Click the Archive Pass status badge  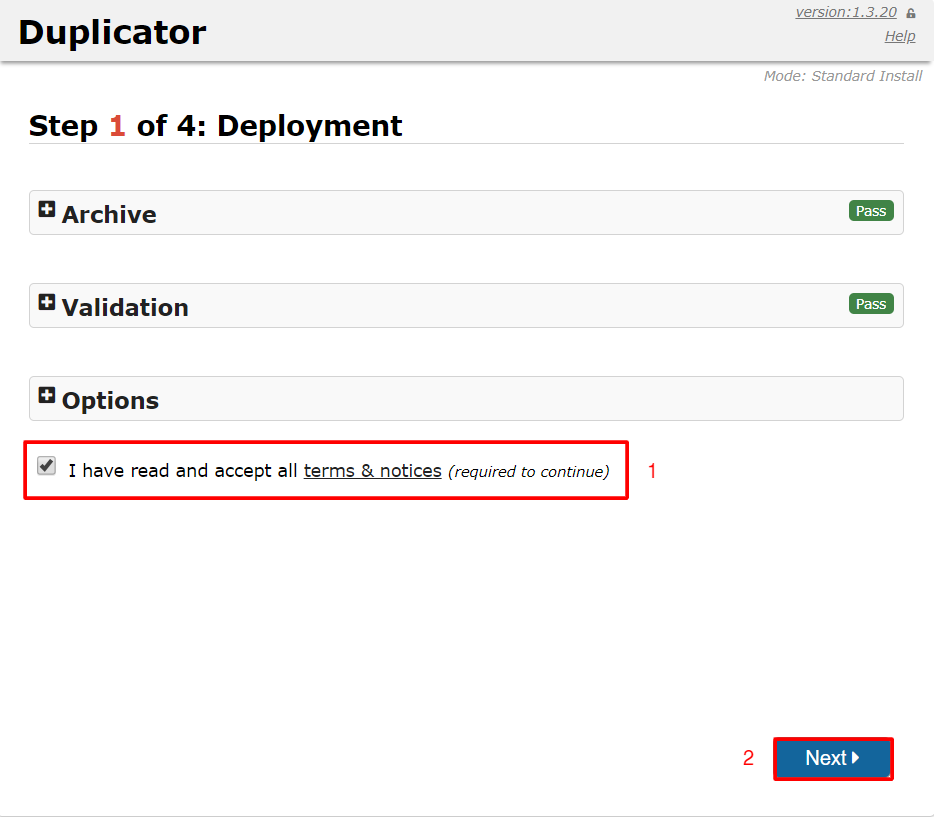point(871,211)
